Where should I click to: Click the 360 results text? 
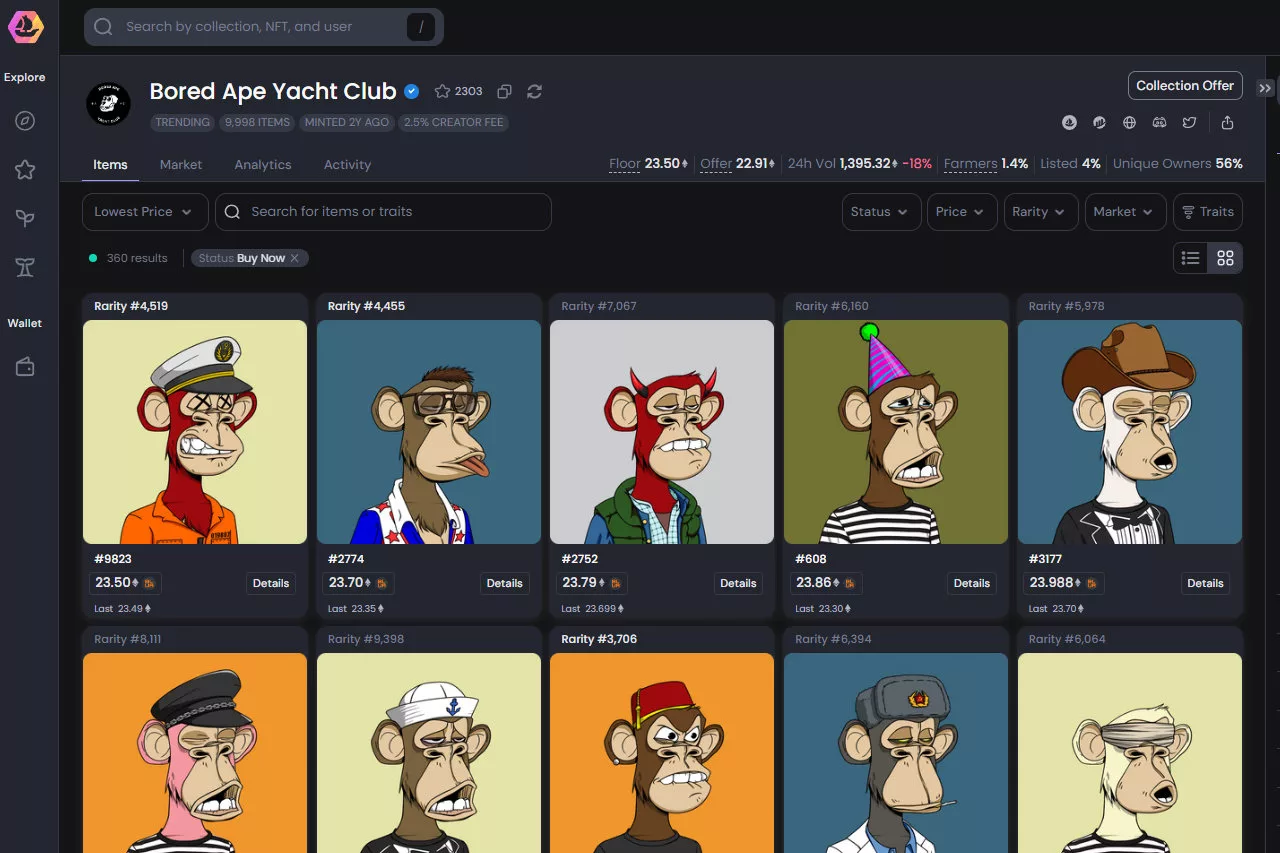[137, 258]
